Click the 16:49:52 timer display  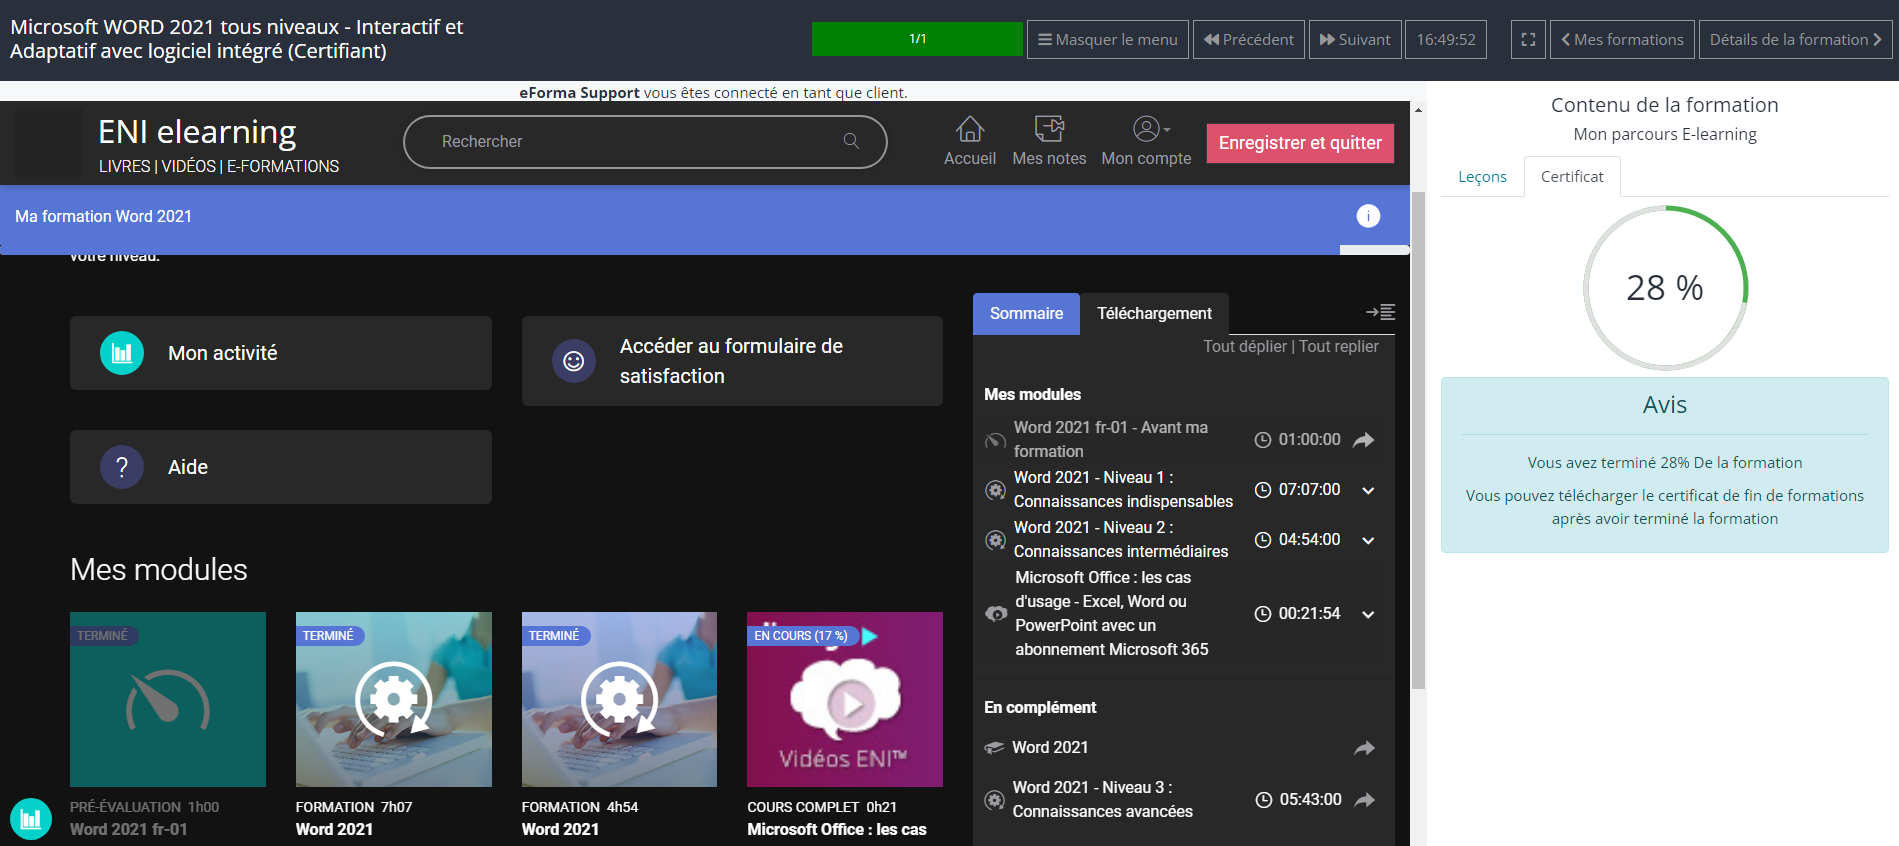(1446, 40)
